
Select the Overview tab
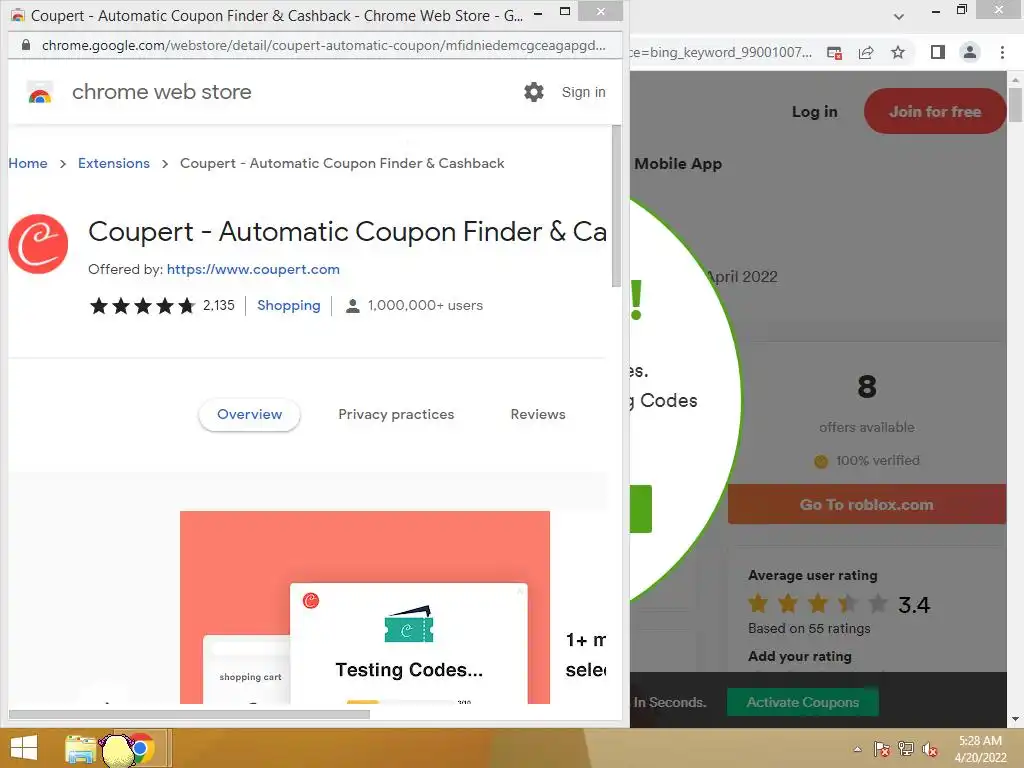249,415
